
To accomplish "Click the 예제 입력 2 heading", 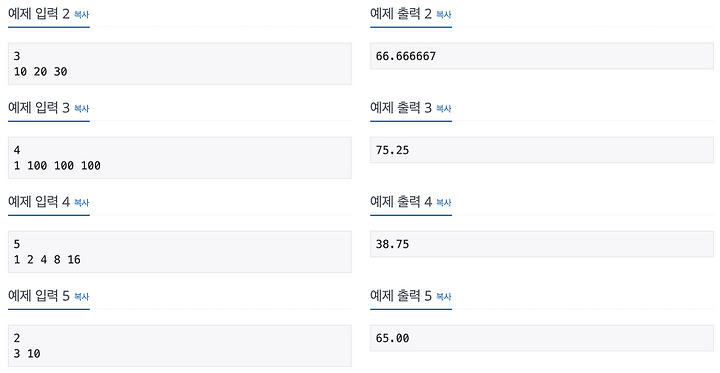I will 39,14.
